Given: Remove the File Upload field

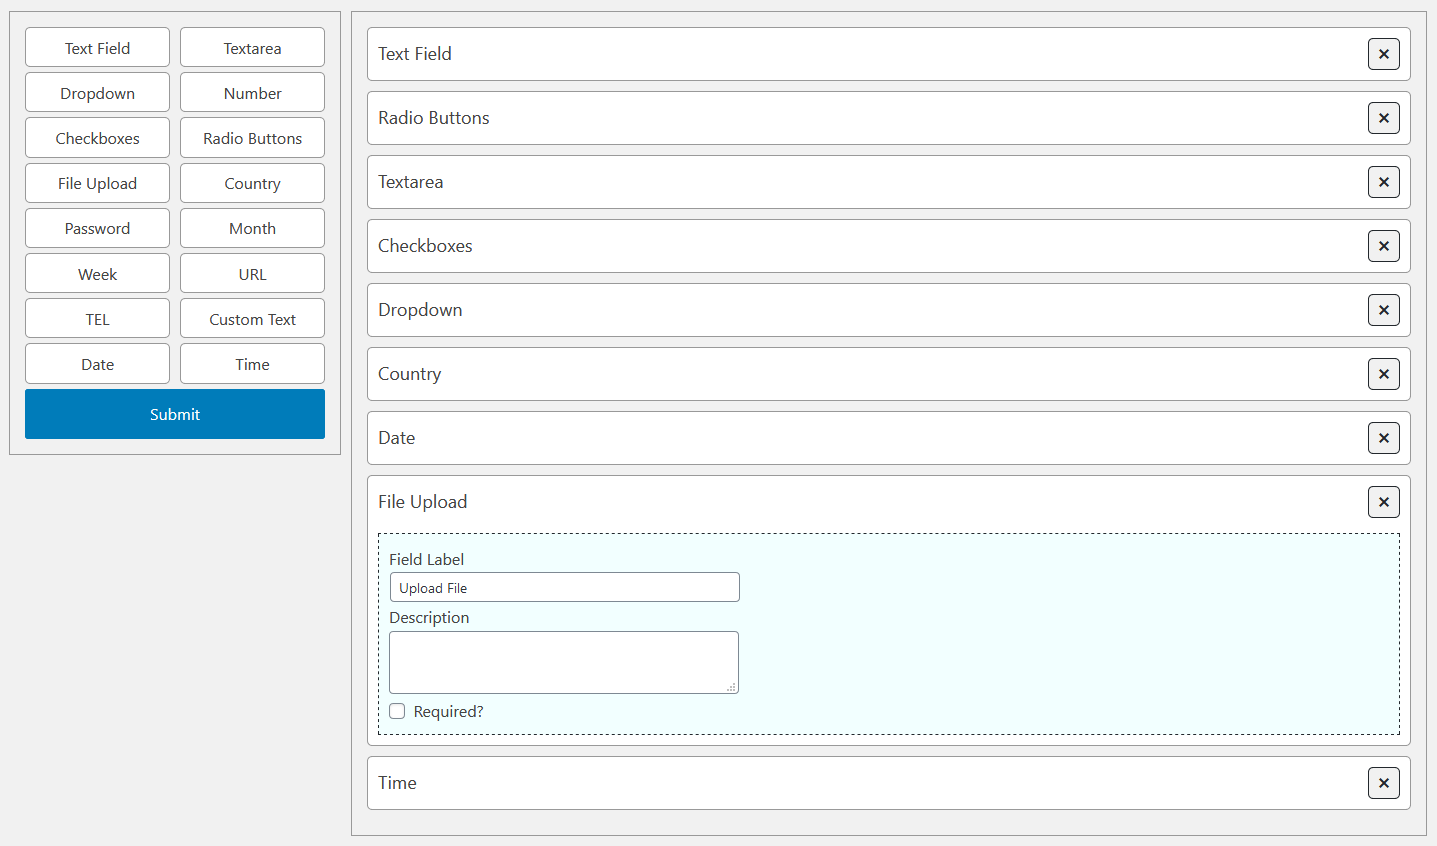Looking at the screenshot, I should tap(1383, 502).
